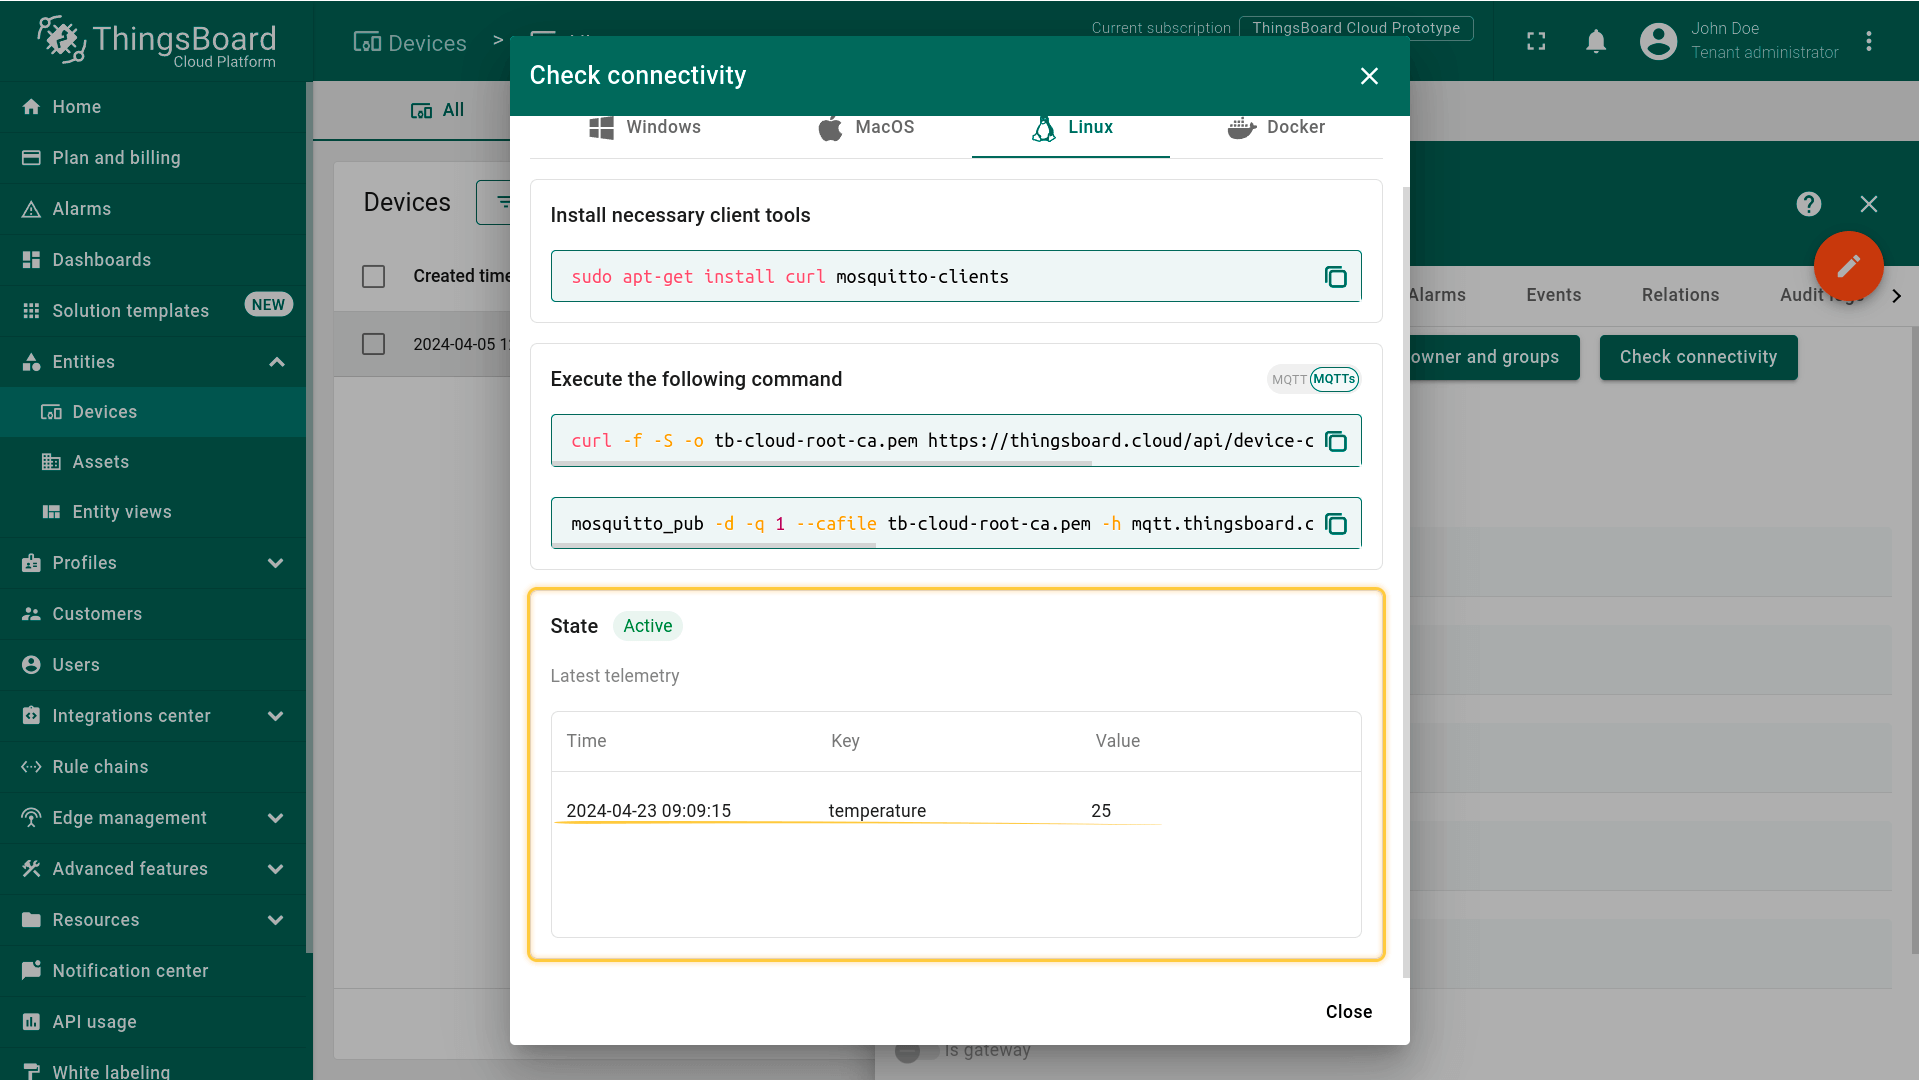Expand the Profiles sidebar menu
This screenshot has height=1080, width=1920.
[276, 563]
